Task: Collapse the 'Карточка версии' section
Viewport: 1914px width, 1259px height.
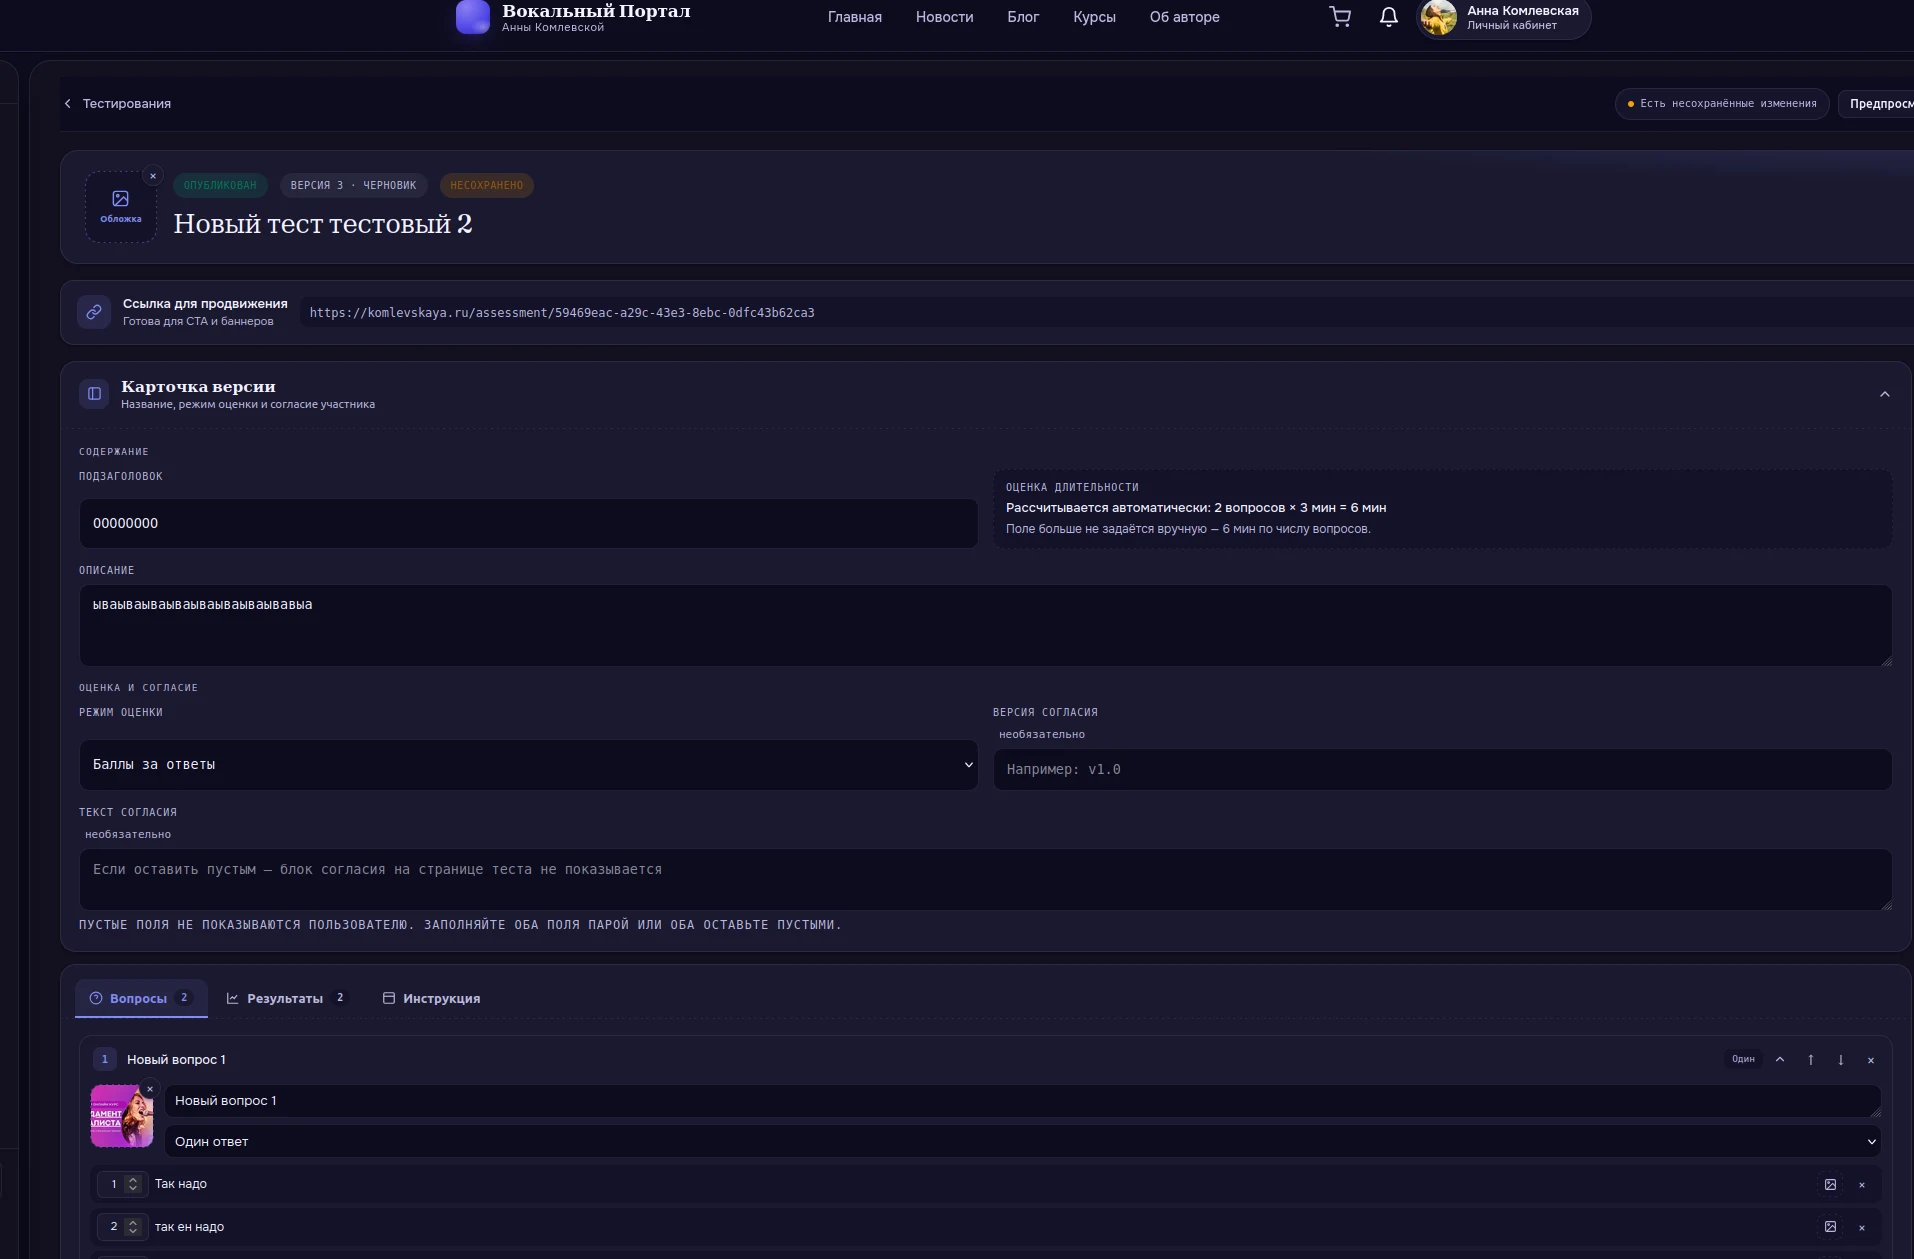Action: click(1884, 394)
